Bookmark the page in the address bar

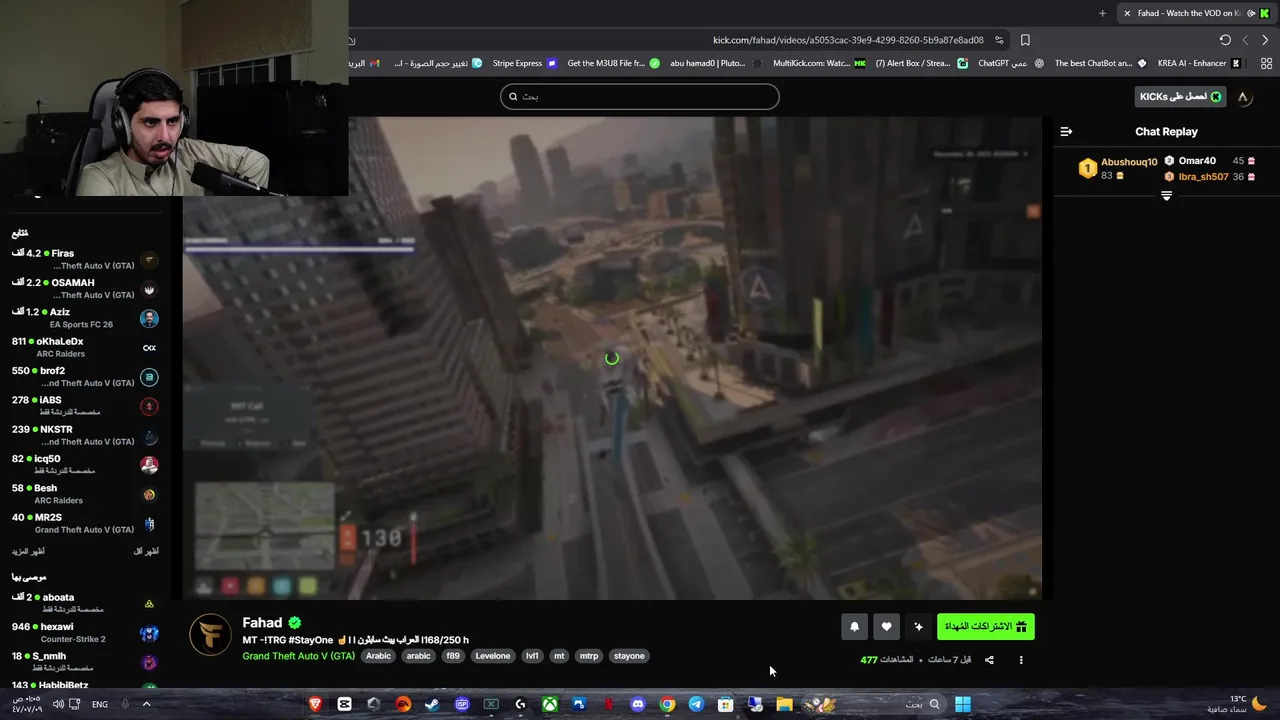click(x=1025, y=40)
